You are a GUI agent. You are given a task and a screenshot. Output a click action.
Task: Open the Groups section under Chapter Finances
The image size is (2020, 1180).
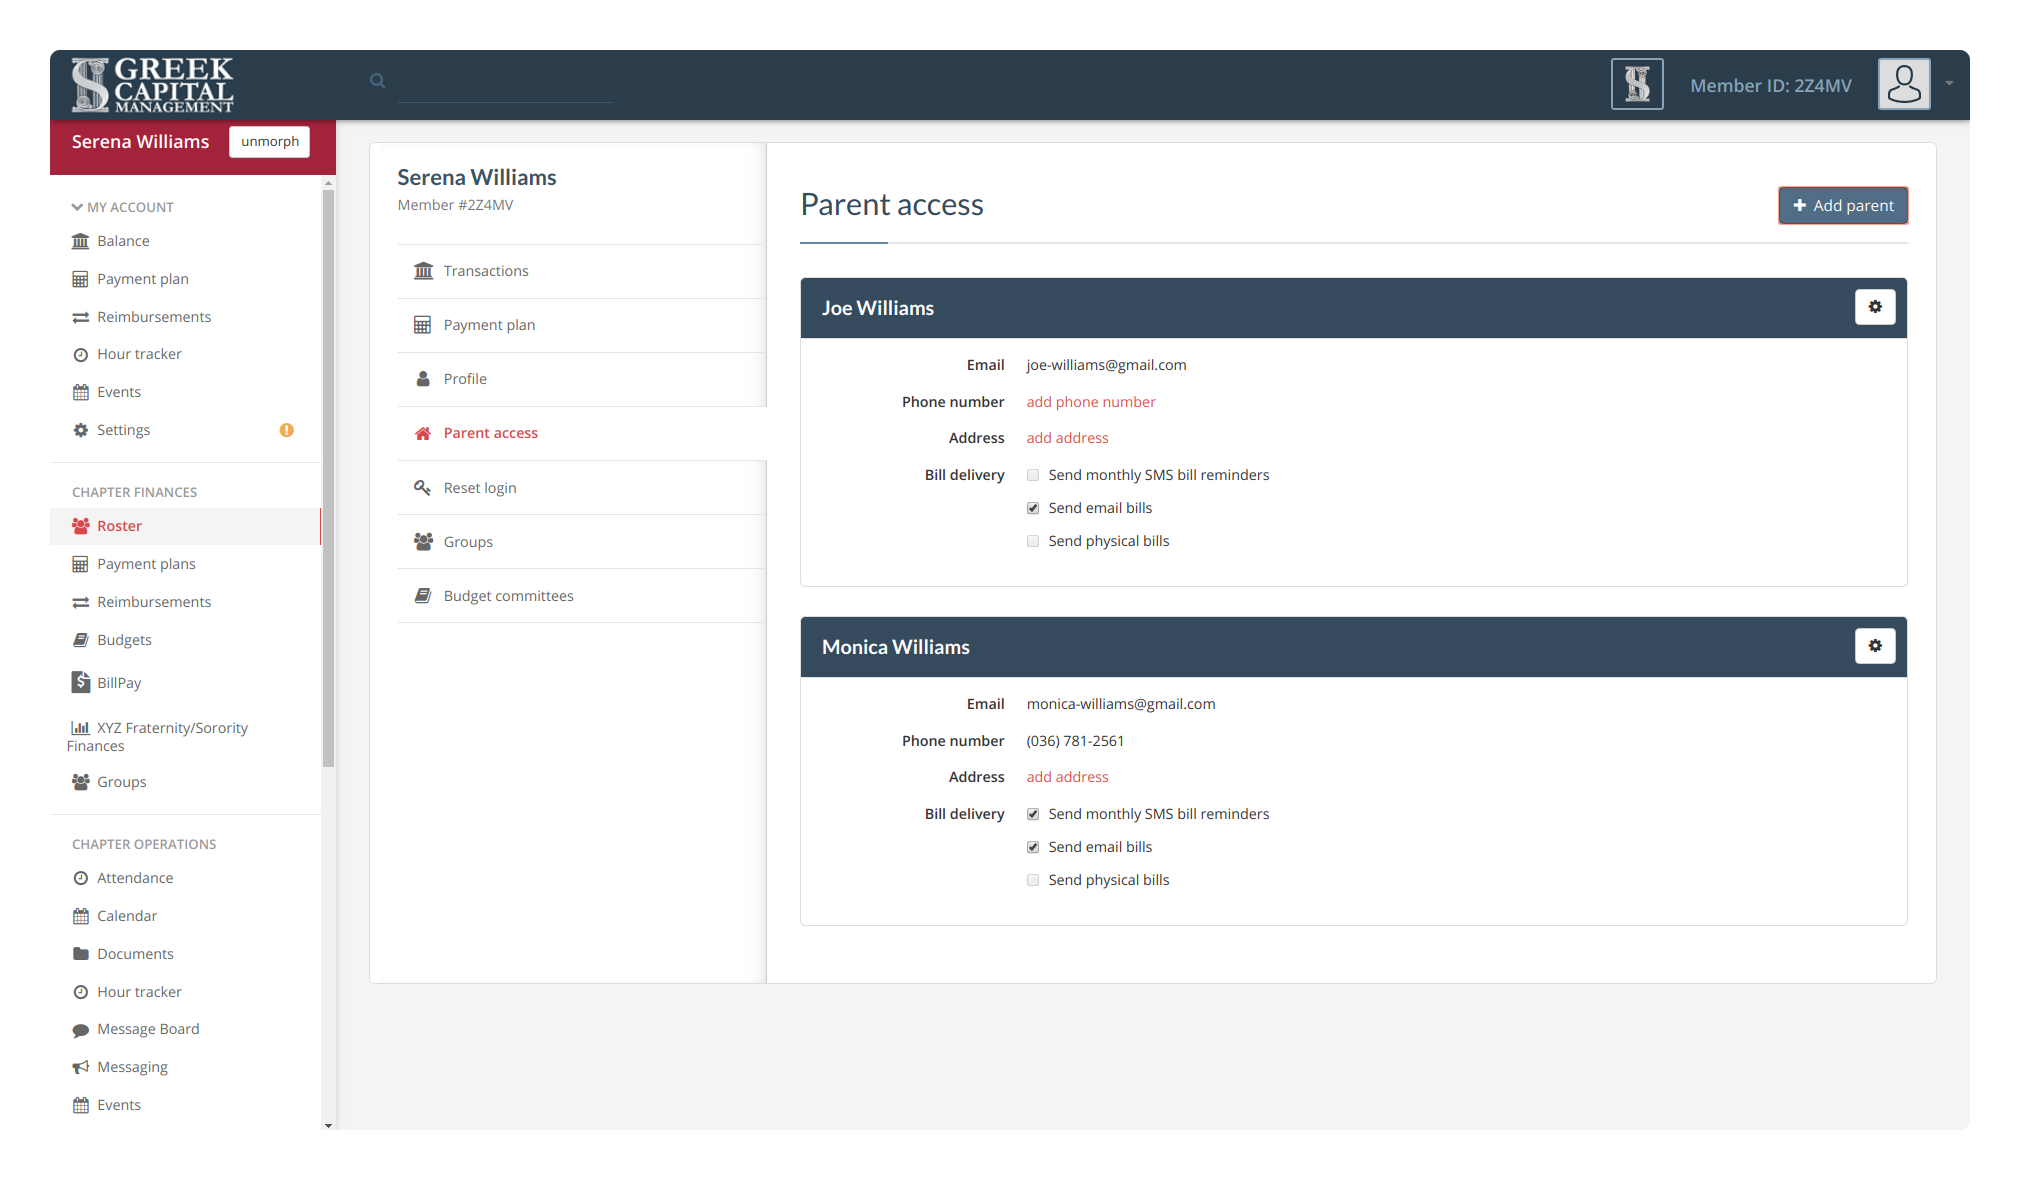tap(121, 782)
